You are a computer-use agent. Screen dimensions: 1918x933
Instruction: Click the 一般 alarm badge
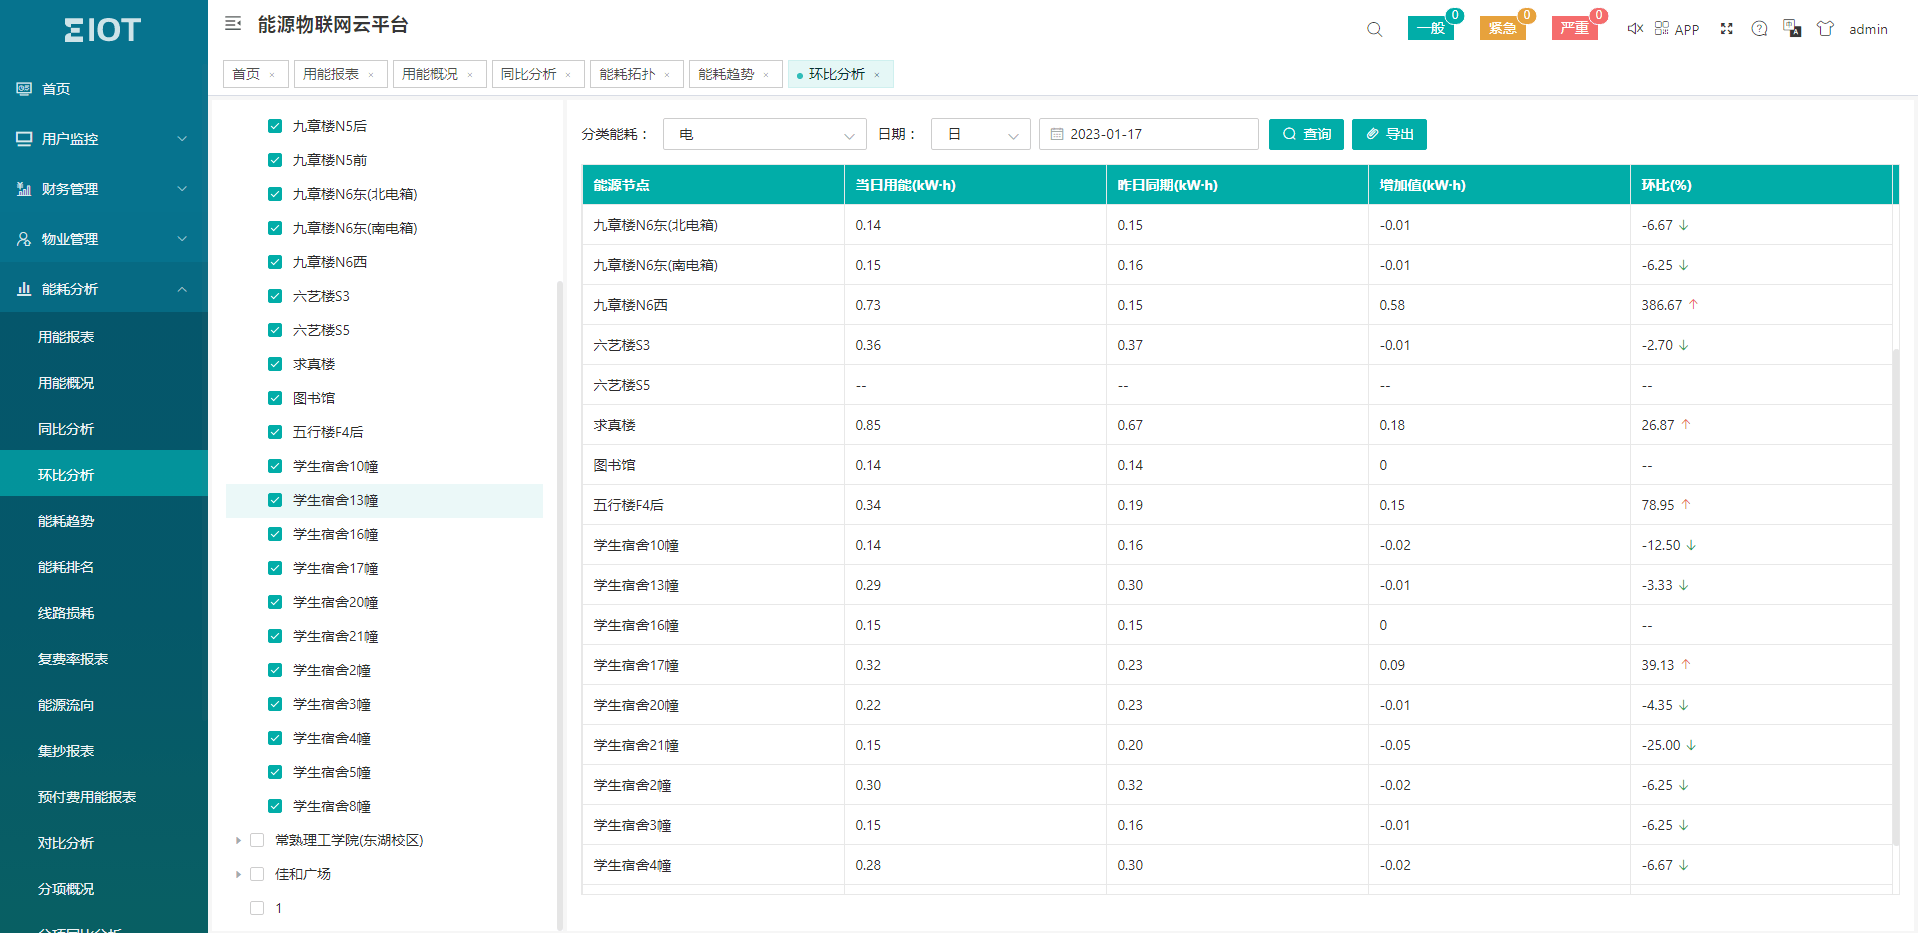tap(1431, 28)
